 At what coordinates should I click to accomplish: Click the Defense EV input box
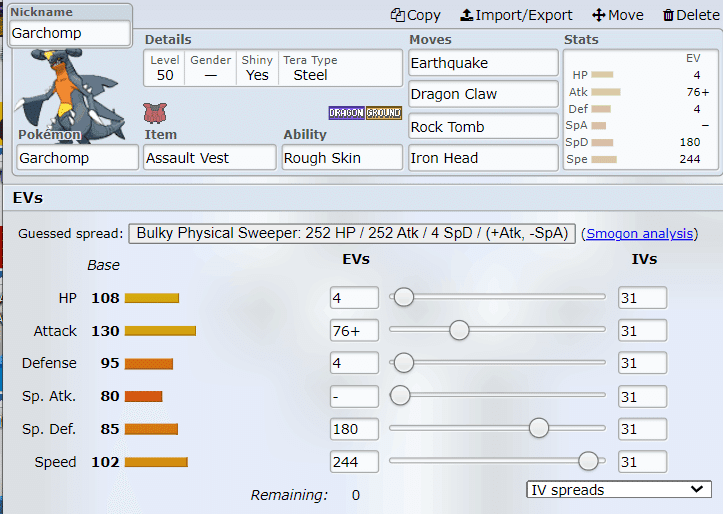click(x=354, y=363)
